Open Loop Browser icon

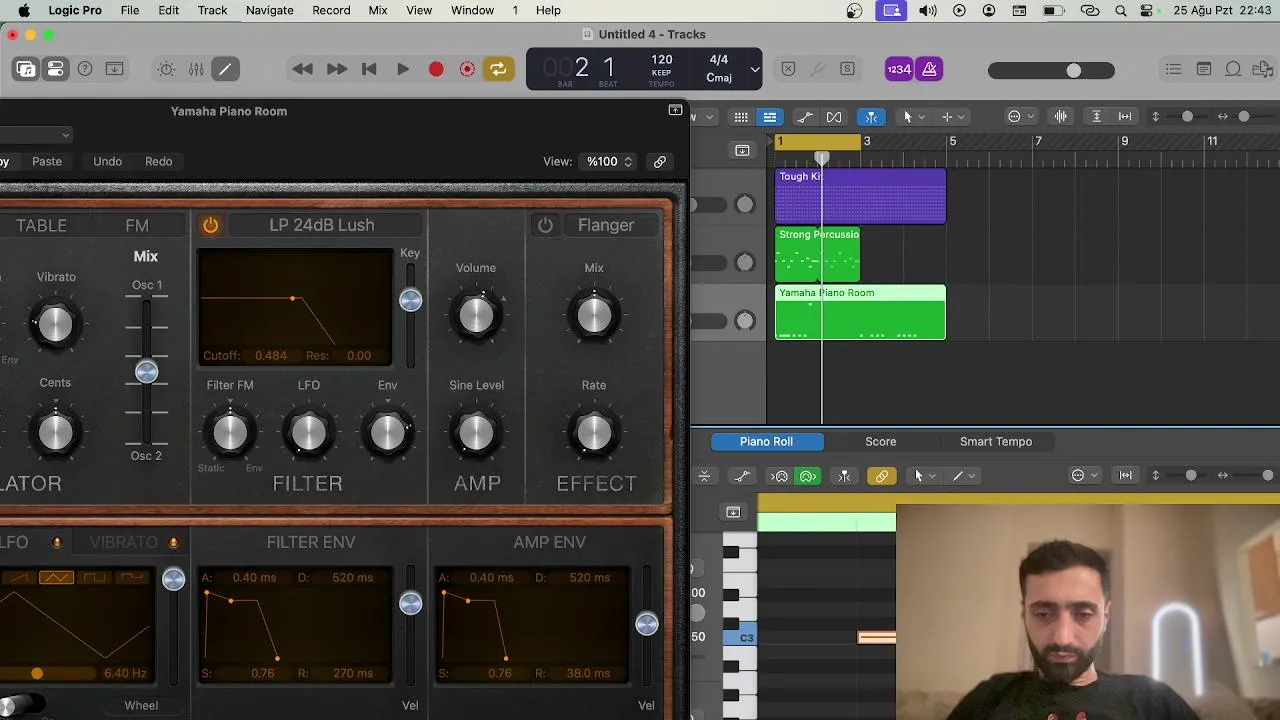1234,69
